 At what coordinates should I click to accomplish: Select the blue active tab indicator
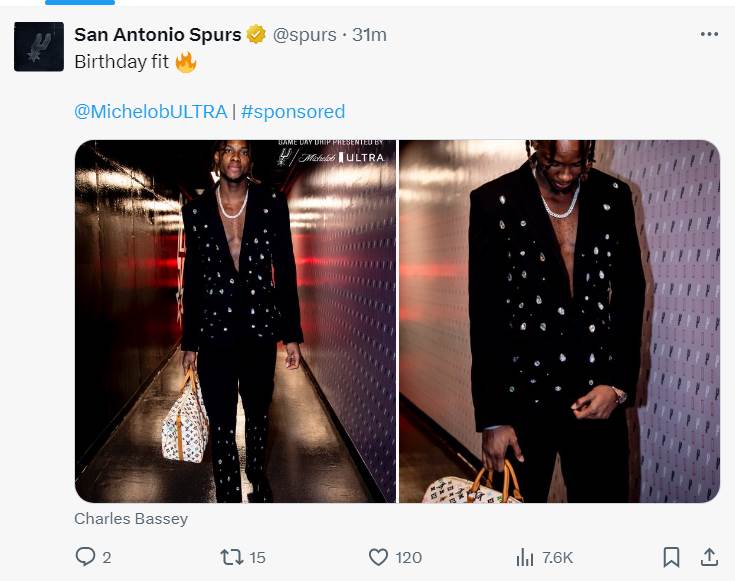pos(80,2)
